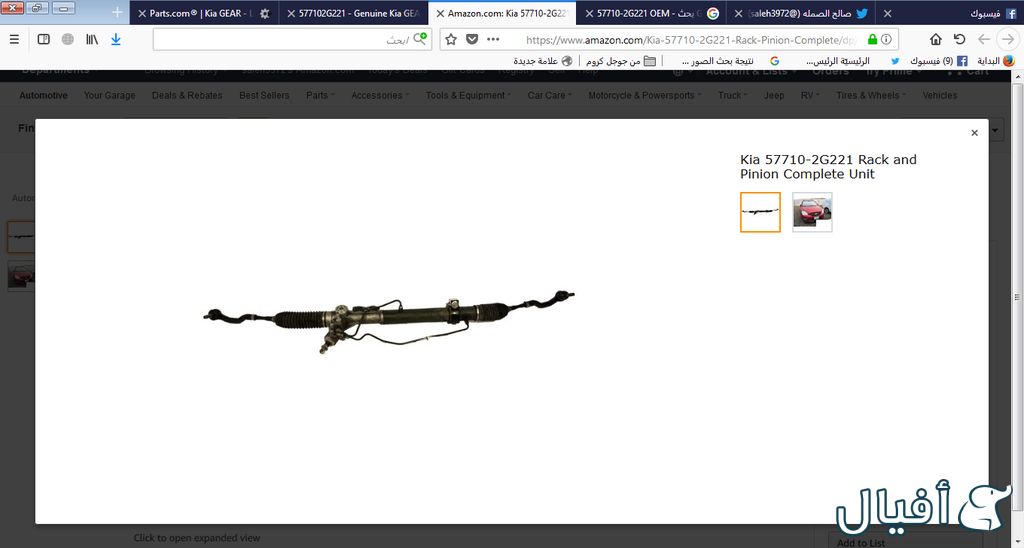Screen dimensions: 1024x548
Task: Open the page actions three-dot menu
Action: pos(494,39)
